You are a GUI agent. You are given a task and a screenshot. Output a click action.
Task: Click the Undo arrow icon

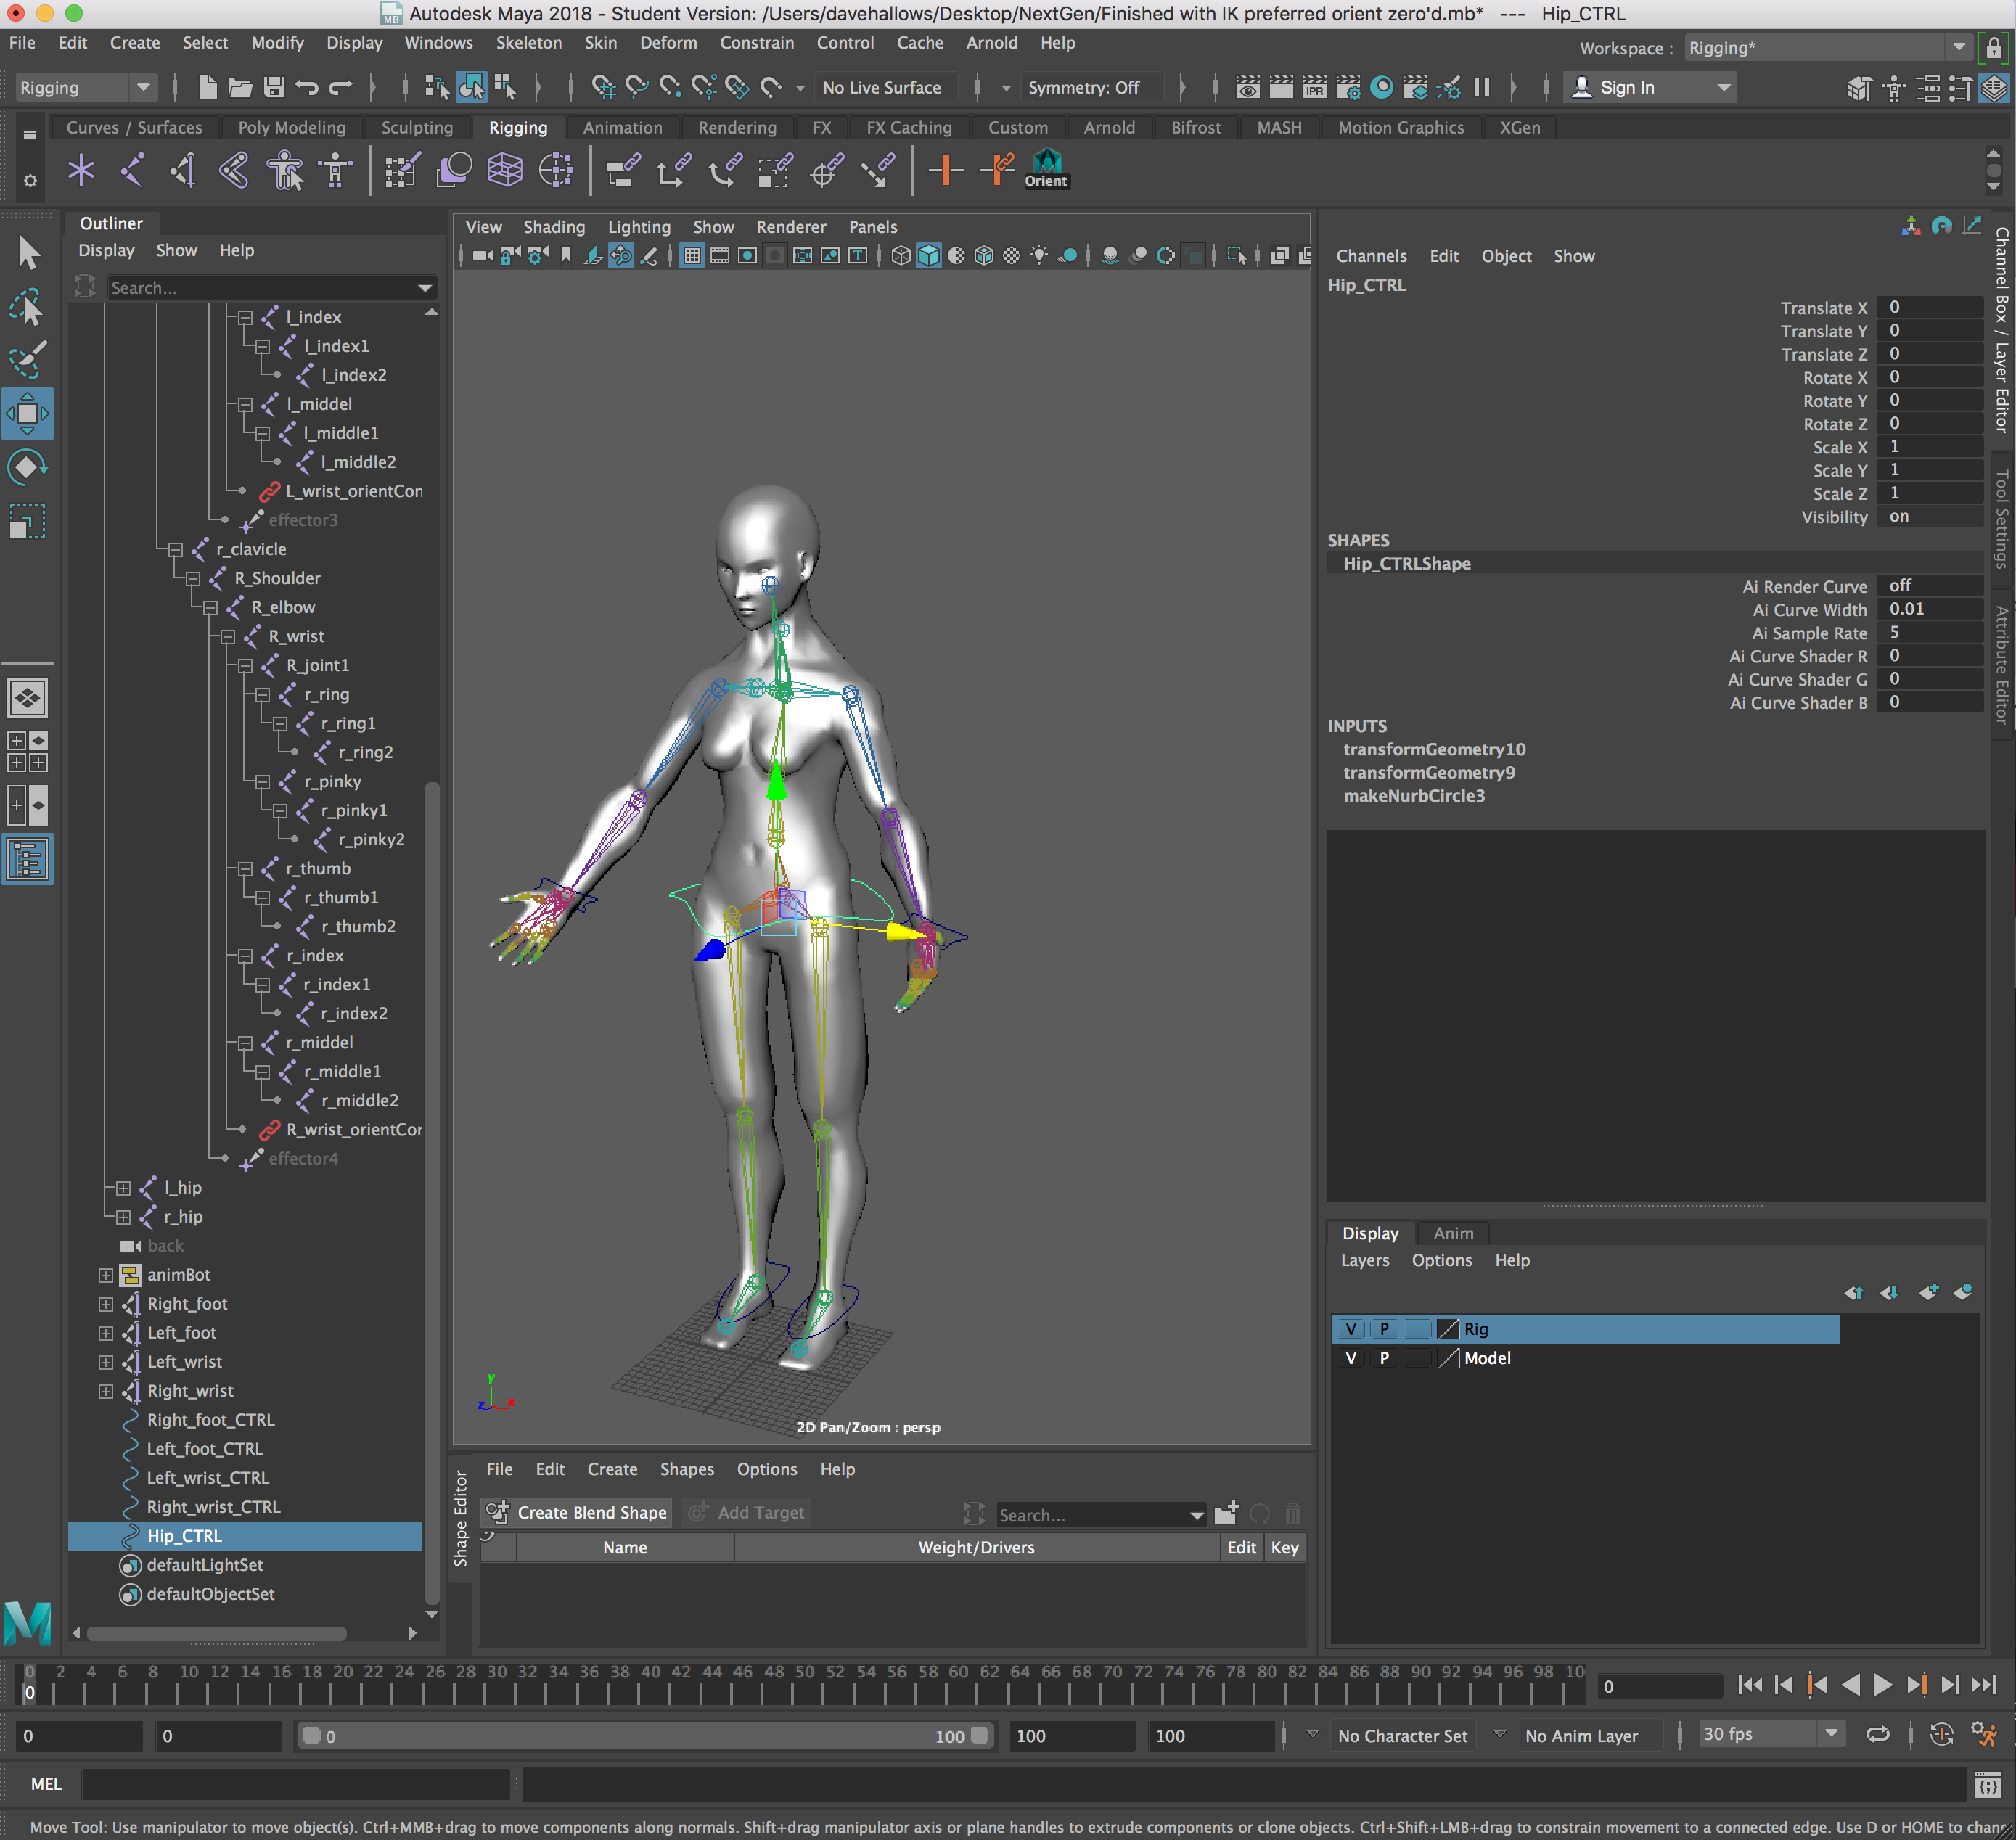[307, 88]
